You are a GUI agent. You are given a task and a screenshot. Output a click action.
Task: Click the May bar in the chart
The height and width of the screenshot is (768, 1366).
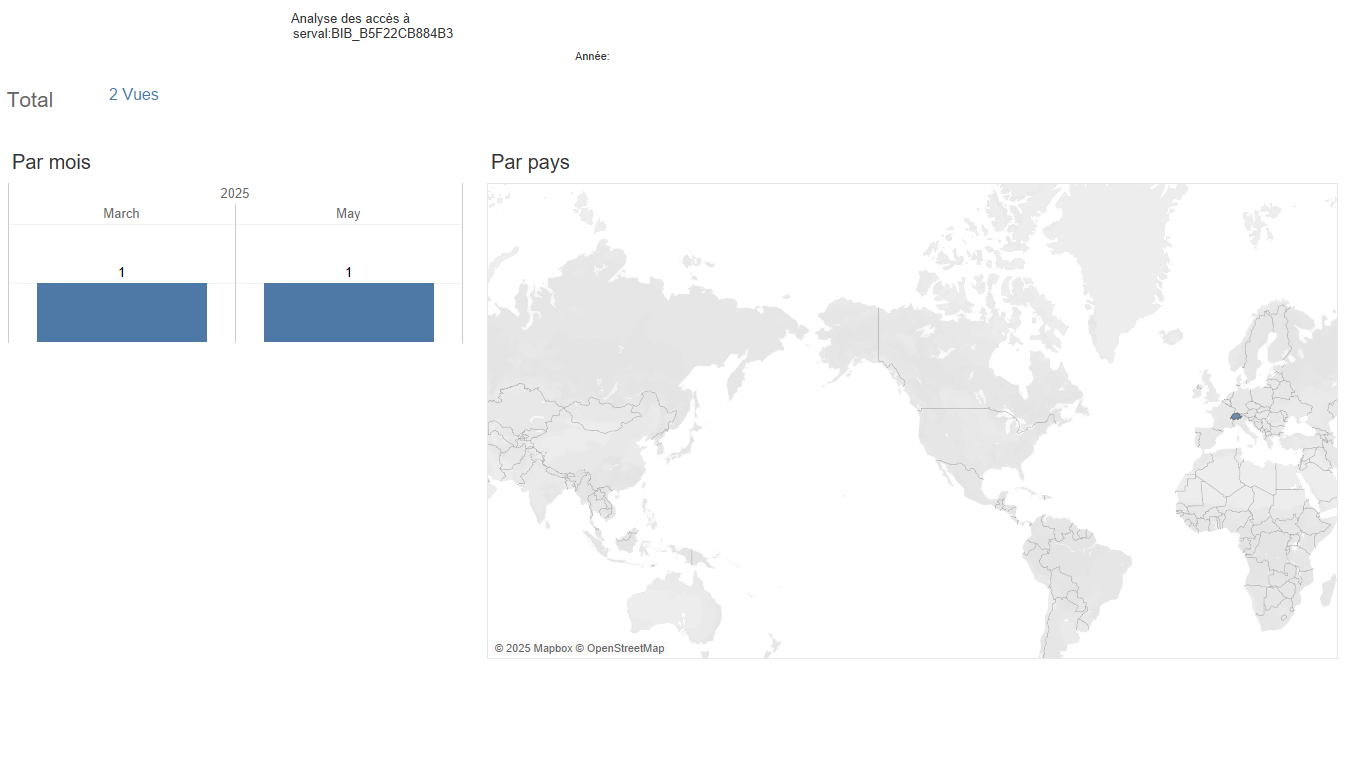coord(349,312)
